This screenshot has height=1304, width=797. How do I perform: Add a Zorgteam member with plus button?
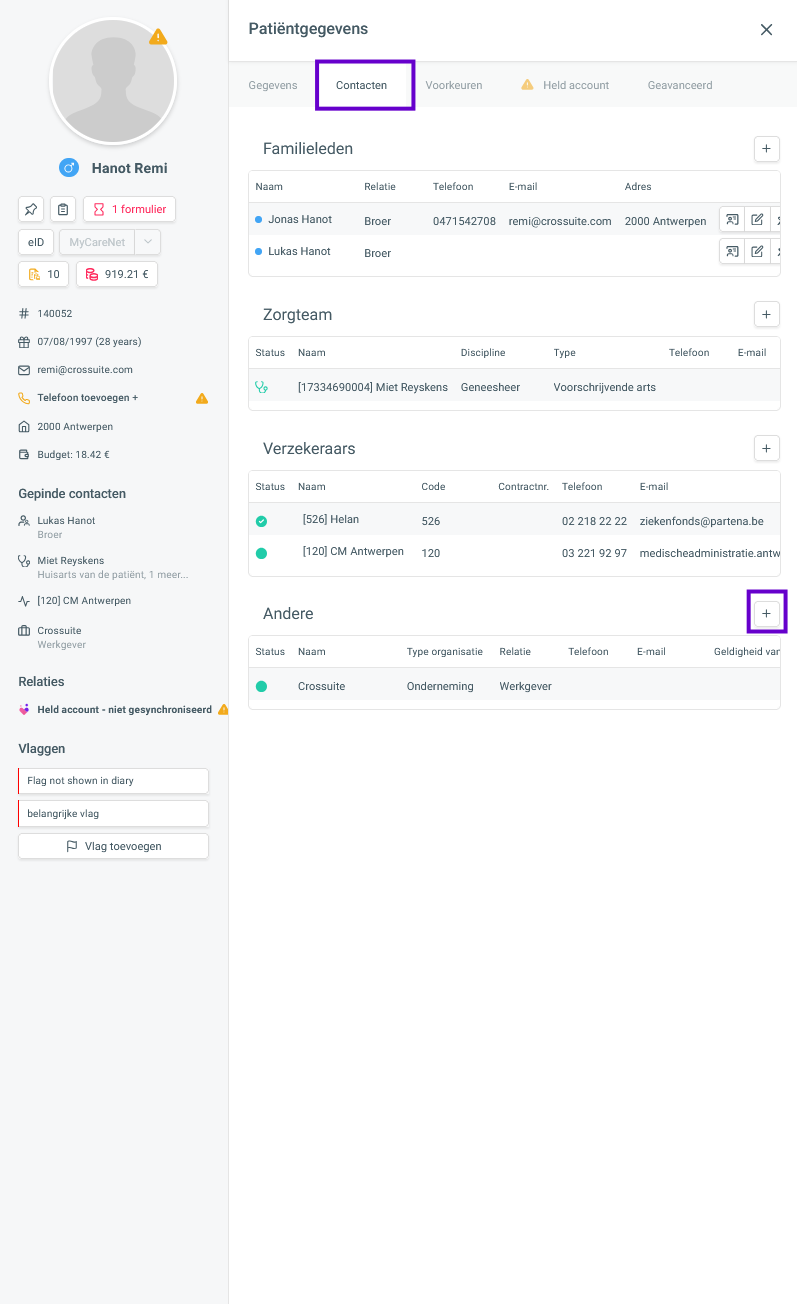[766, 314]
